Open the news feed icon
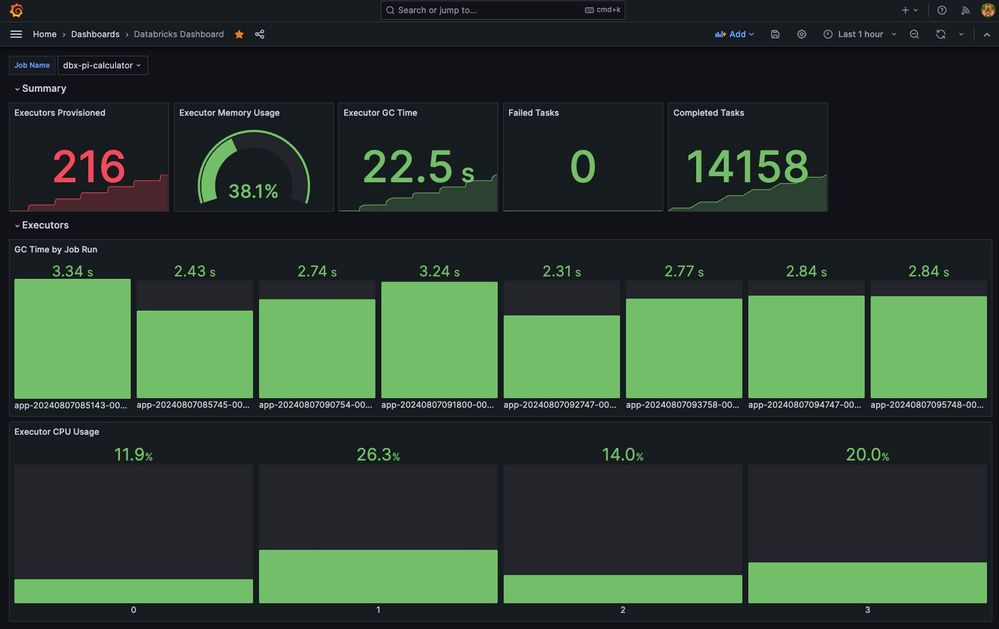The image size is (999, 629). (965, 10)
